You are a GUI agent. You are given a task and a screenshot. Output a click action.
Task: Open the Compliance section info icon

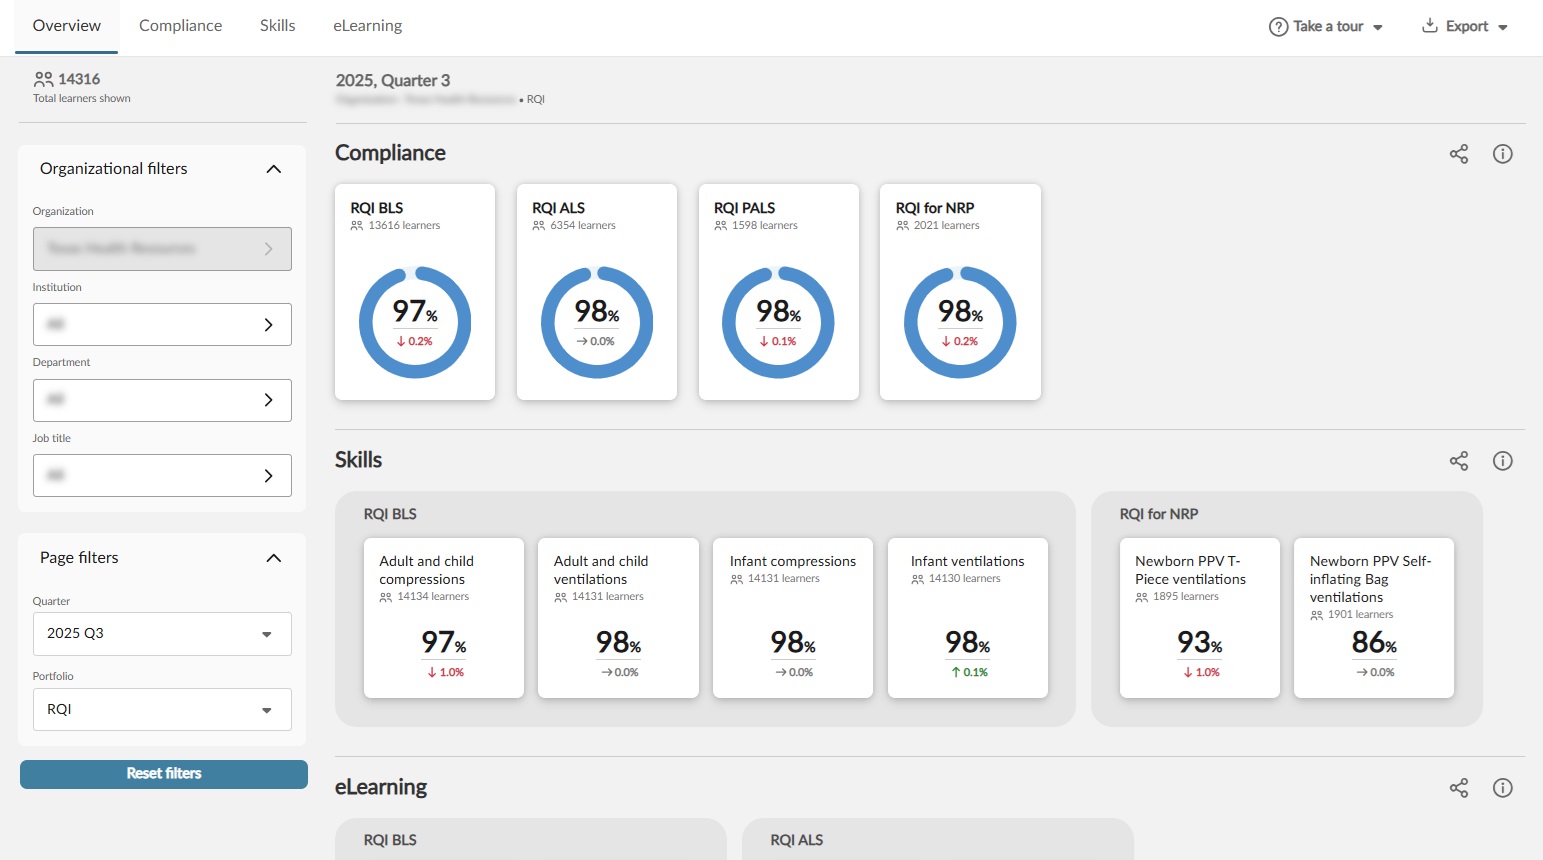tap(1502, 154)
